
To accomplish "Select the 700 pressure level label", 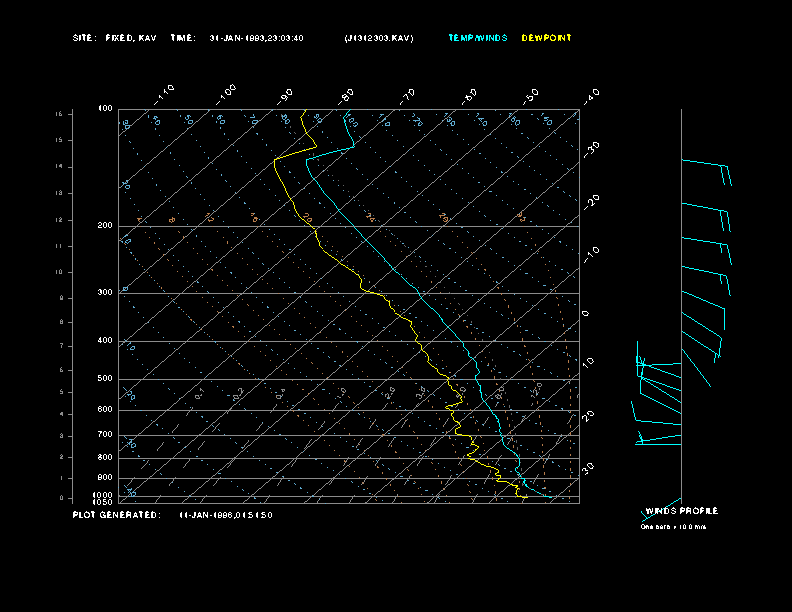I will click(105, 435).
